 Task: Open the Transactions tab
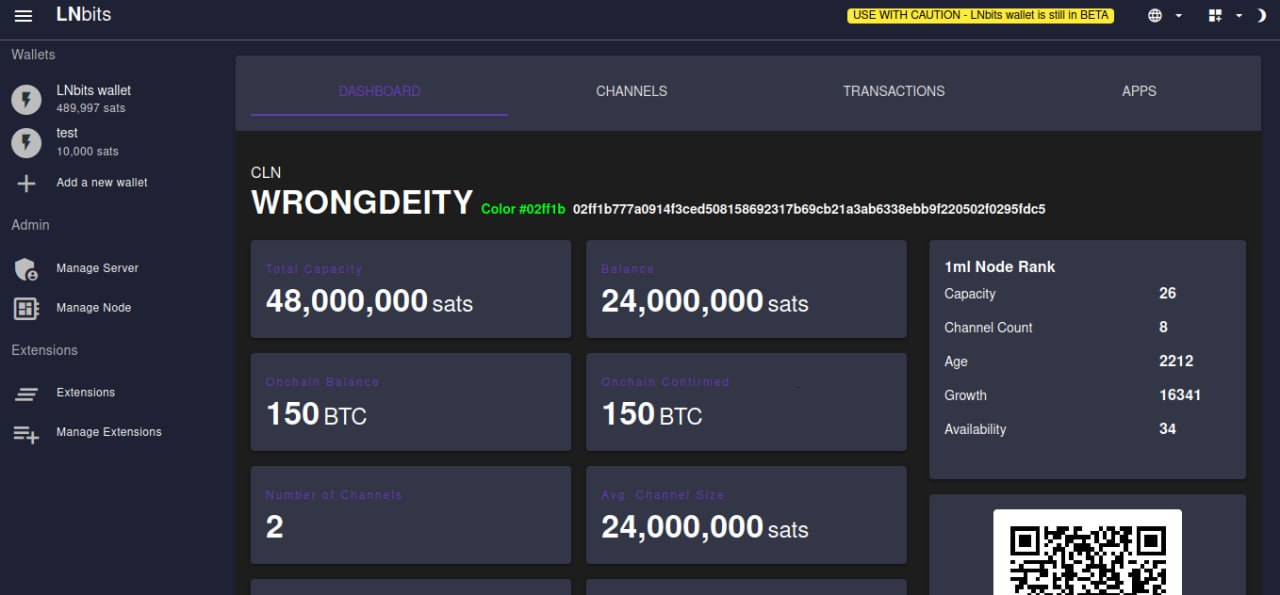click(x=893, y=91)
